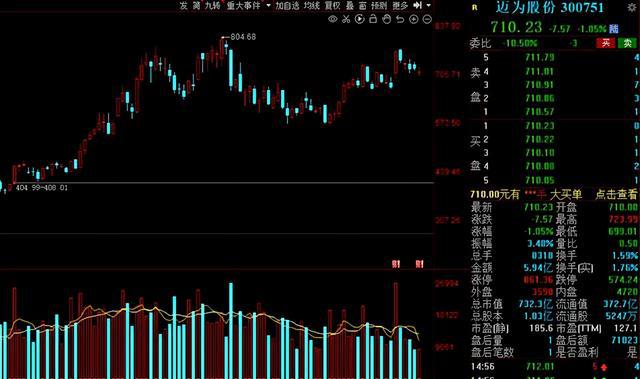The width and height of the screenshot is (640, 379).
Task: Toggle the eye visibility icon above the chart
Action: click(x=333, y=19)
